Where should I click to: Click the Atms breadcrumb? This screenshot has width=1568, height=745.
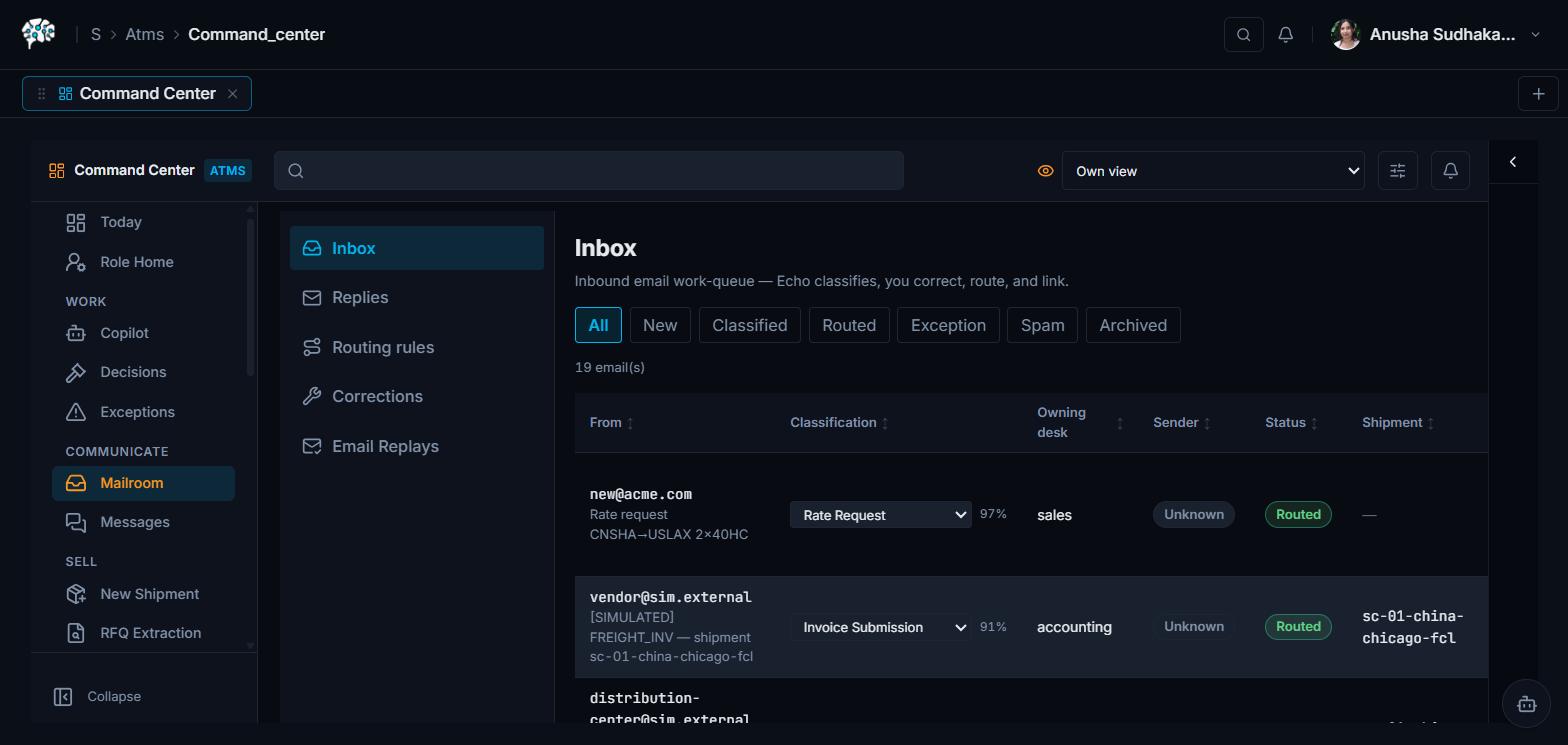tap(144, 34)
